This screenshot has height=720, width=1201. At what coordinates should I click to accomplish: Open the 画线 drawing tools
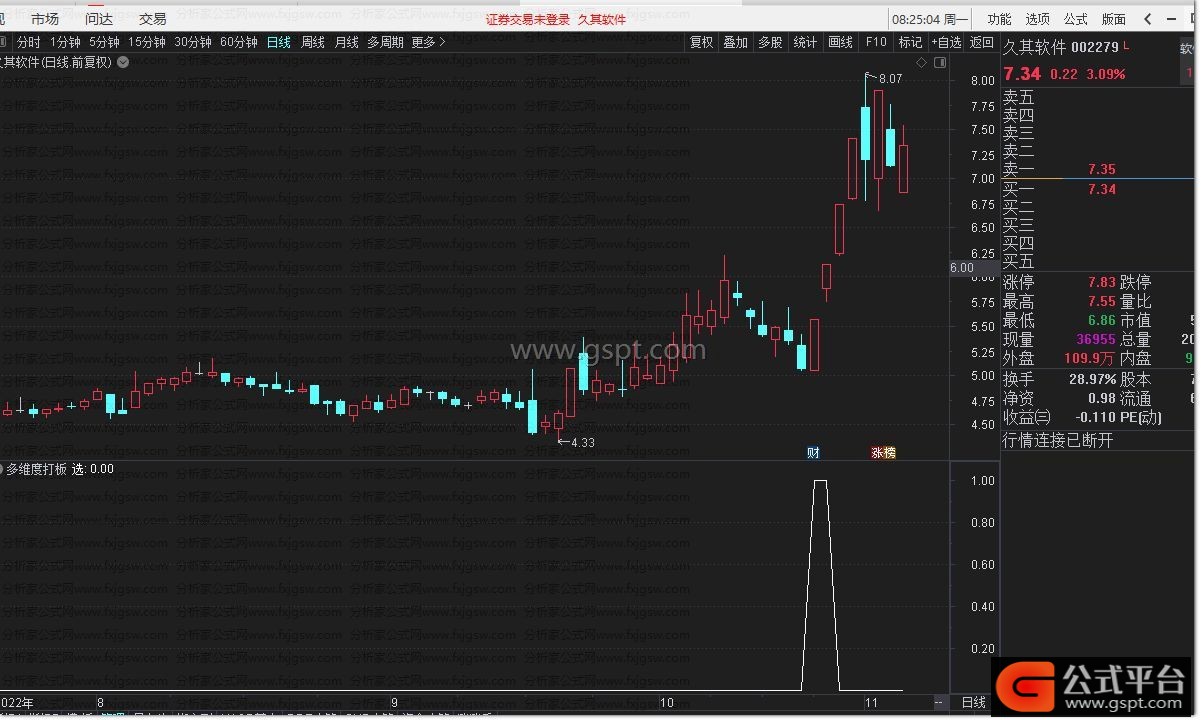[x=840, y=42]
